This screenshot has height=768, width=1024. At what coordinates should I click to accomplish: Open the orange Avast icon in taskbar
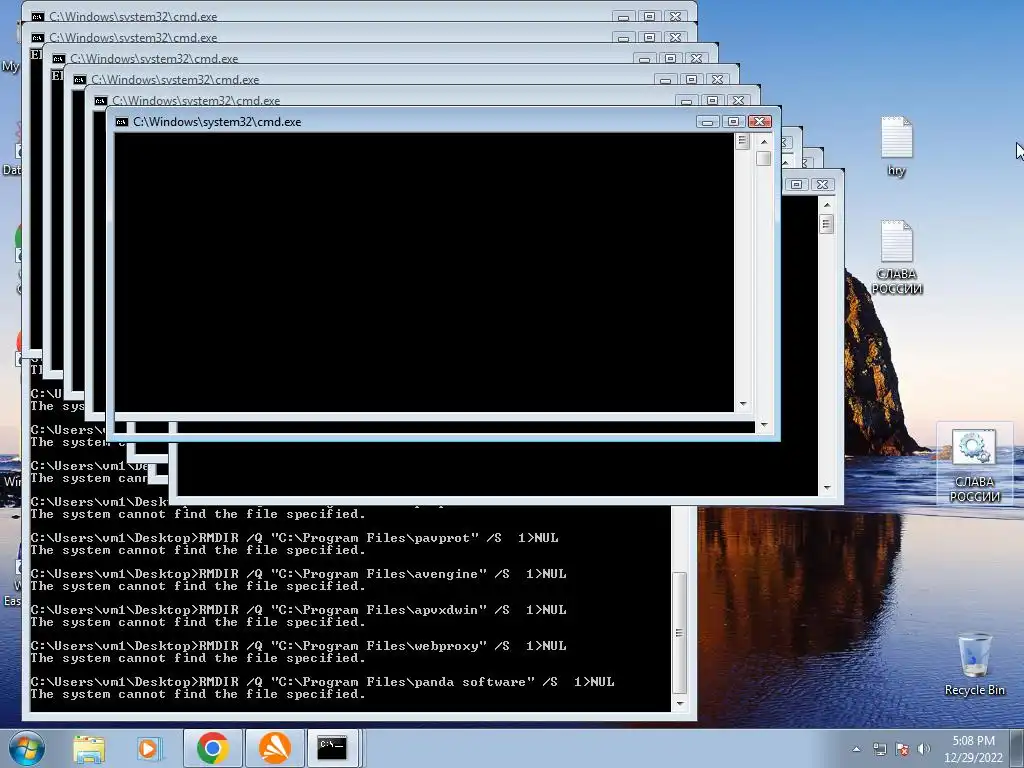[274, 748]
